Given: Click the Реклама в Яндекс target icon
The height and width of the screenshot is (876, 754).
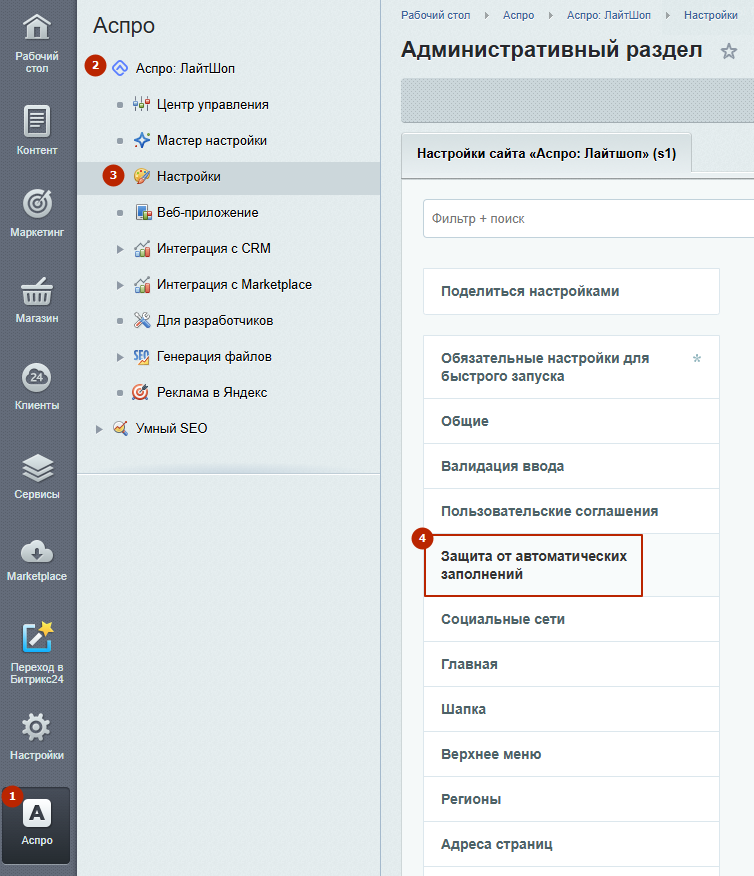Looking at the screenshot, I should (x=140, y=392).
